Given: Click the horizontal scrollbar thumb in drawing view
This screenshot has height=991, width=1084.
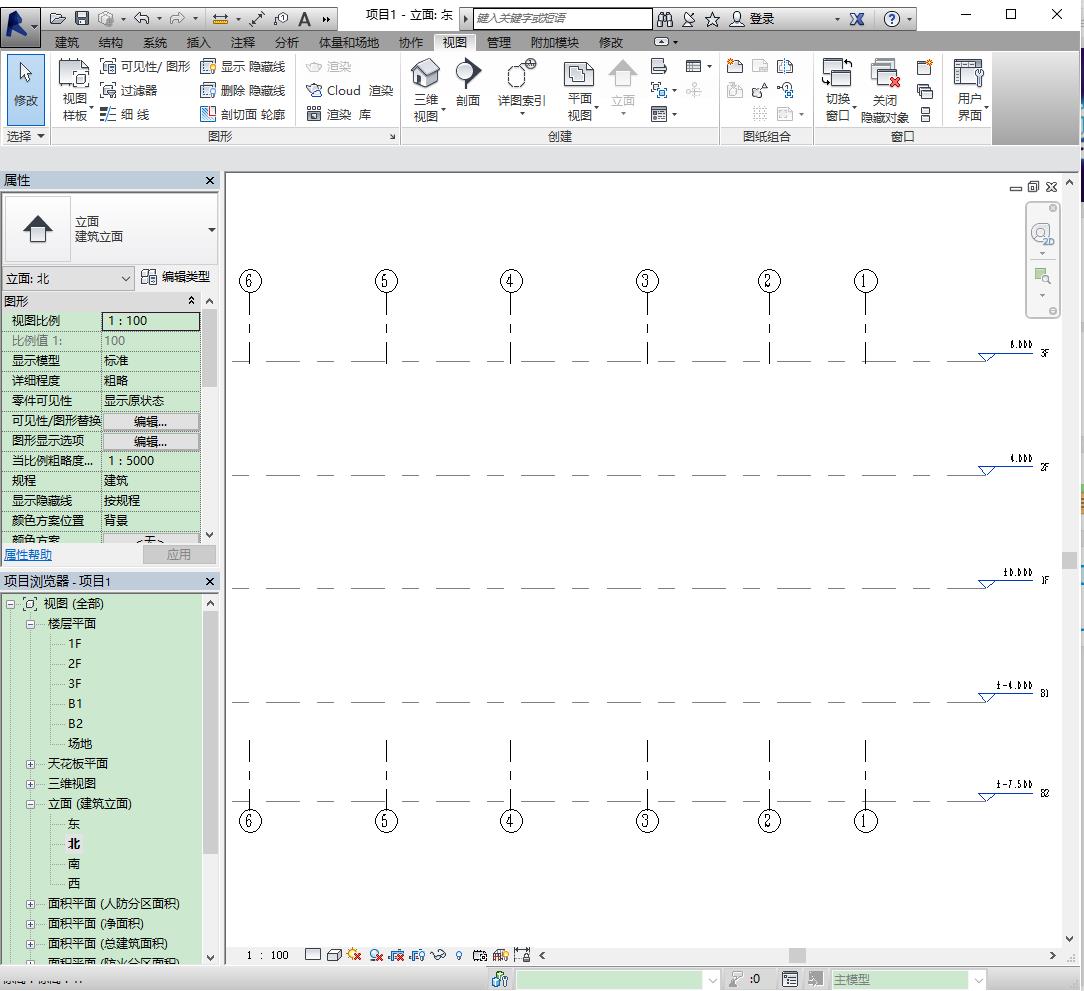Looking at the screenshot, I should [797, 955].
